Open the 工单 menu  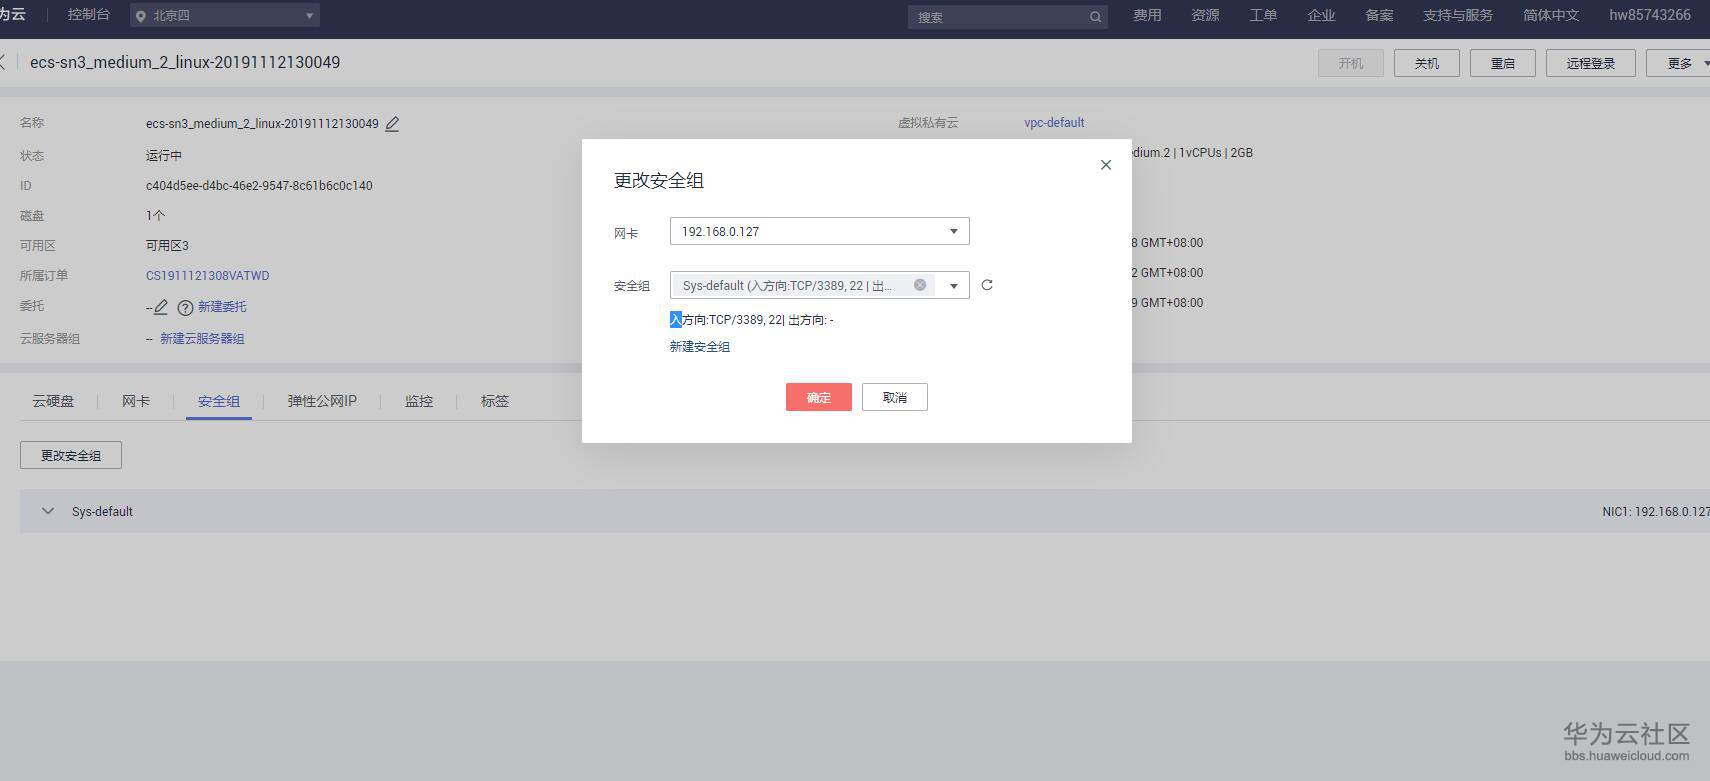1263,15
